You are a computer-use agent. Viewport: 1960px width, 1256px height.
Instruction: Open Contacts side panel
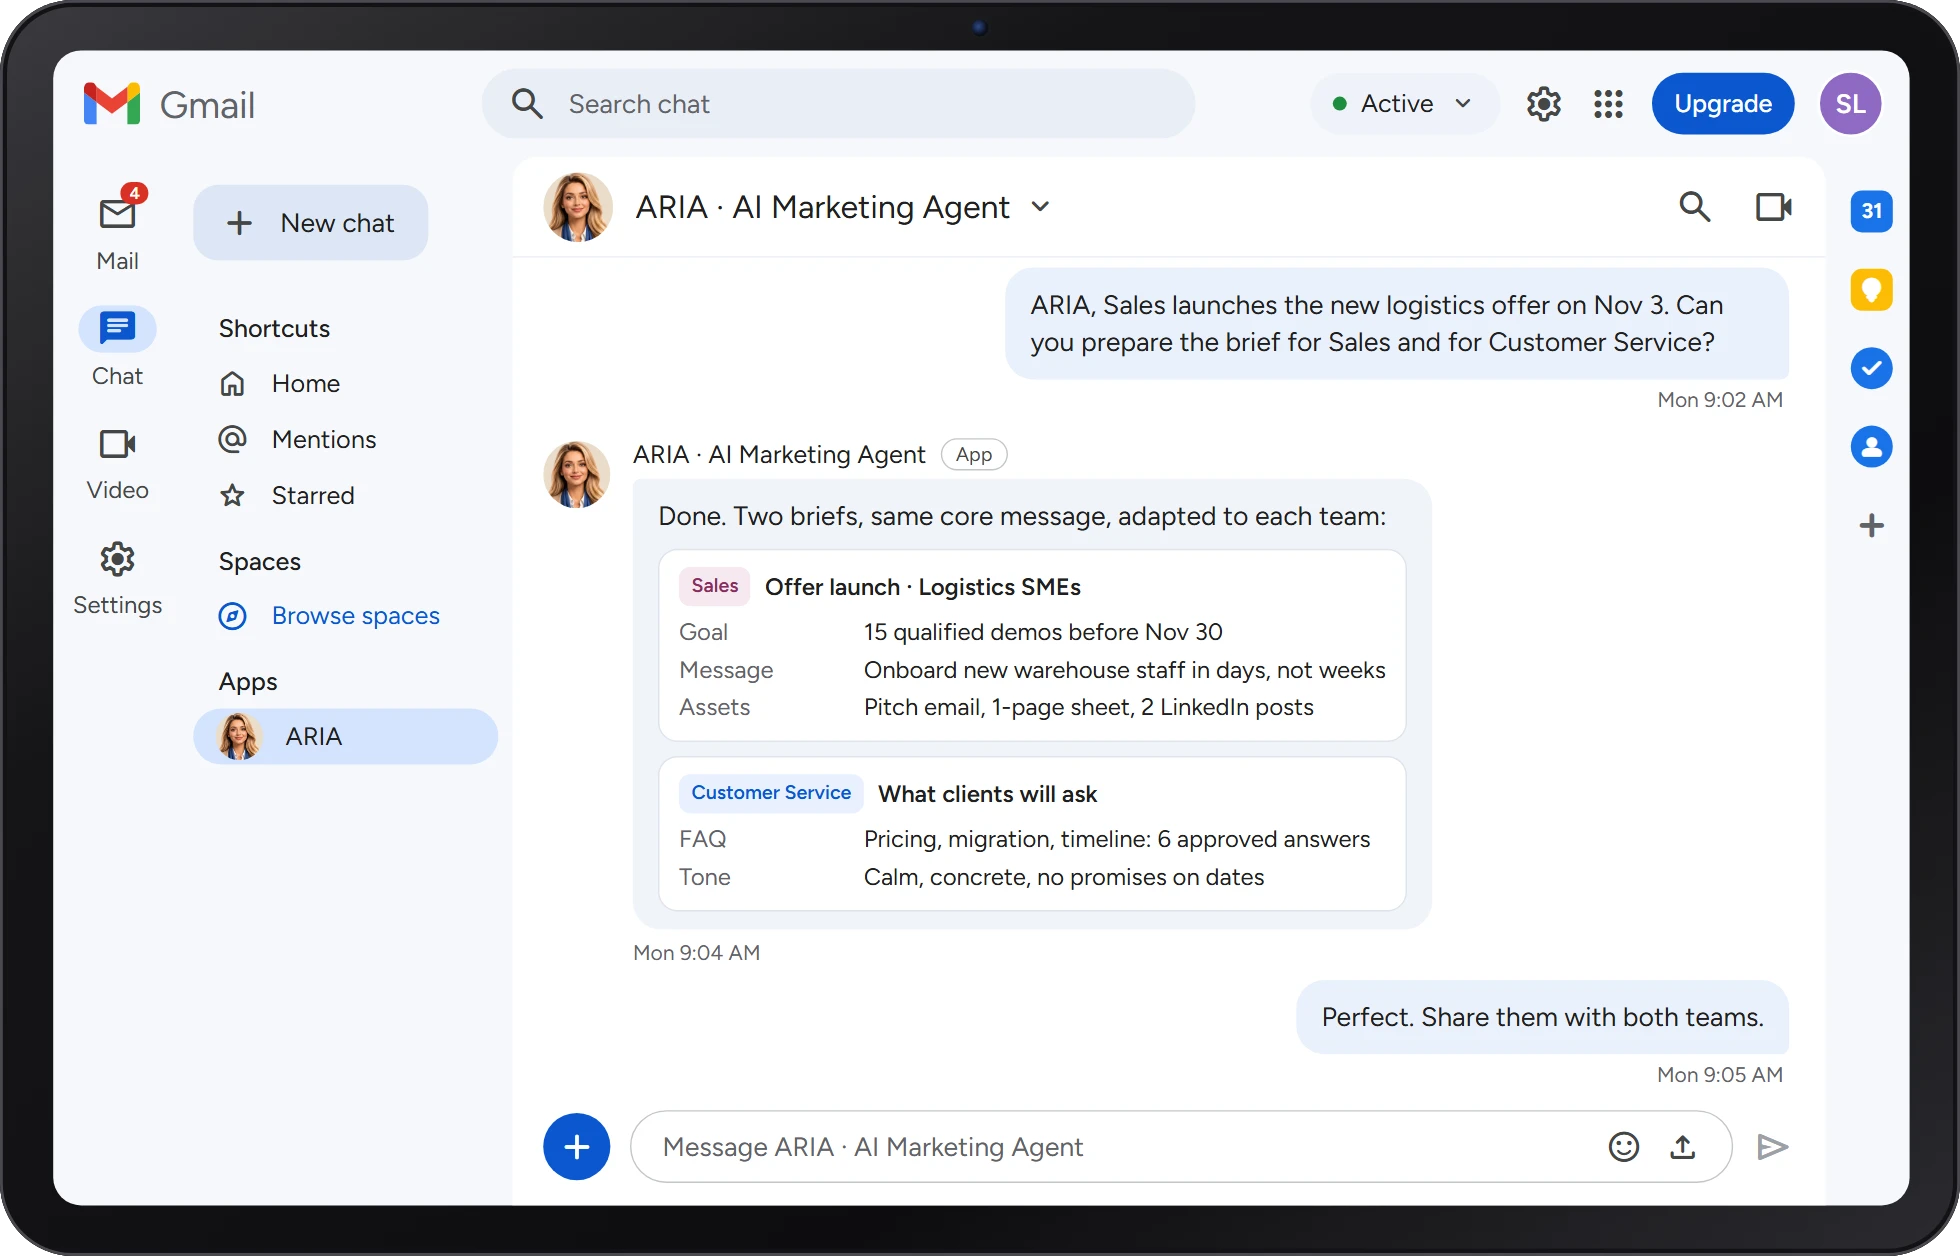click(x=1871, y=446)
